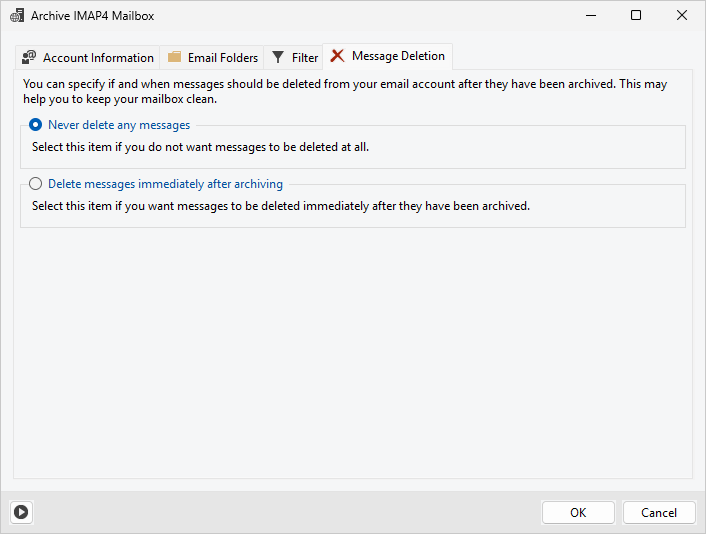The height and width of the screenshot is (534, 706).
Task: Minimize the Archive IMAP4 Mailbox window
Action: click(x=590, y=16)
